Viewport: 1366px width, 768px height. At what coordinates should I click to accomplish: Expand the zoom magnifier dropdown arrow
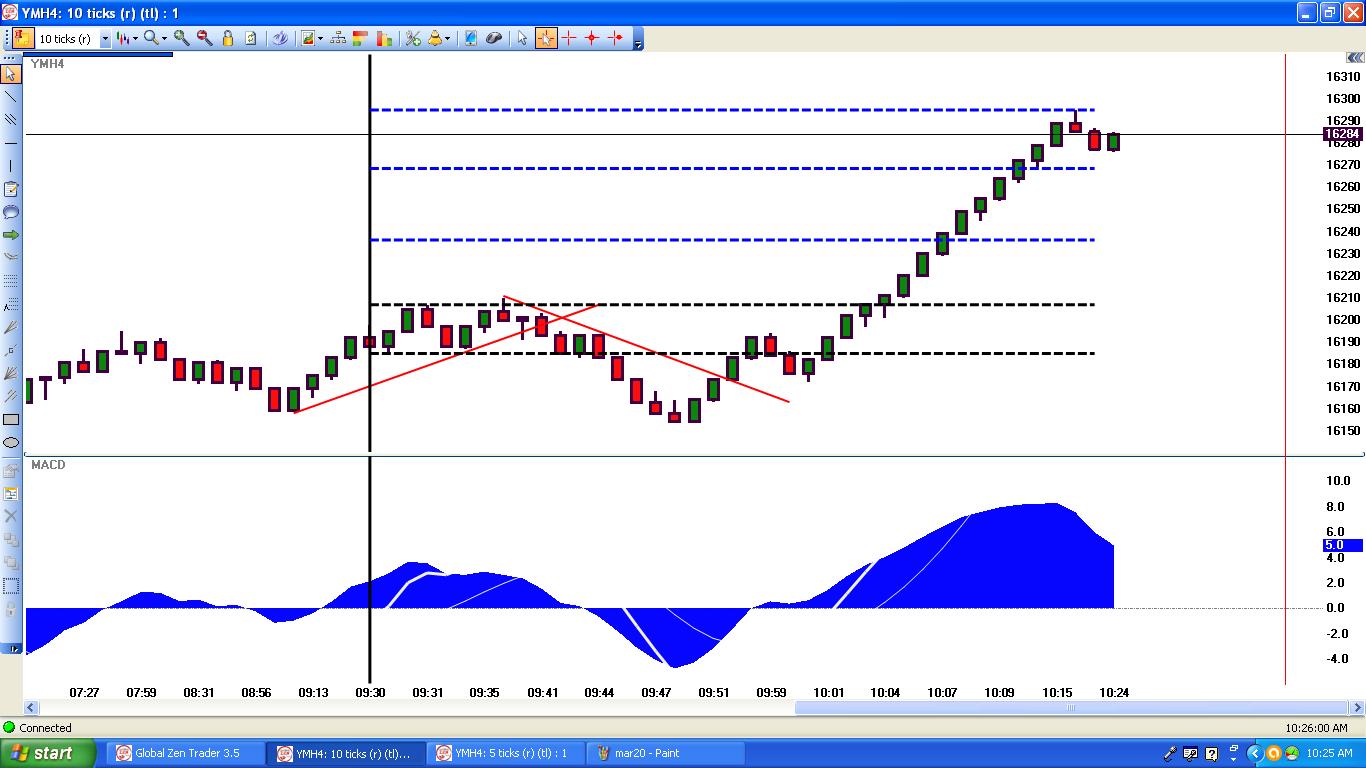(164, 39)
